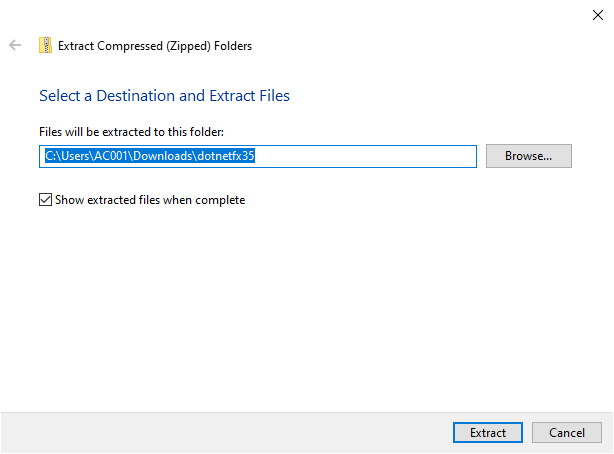Cancel the extraction wizard

[566, 433]
